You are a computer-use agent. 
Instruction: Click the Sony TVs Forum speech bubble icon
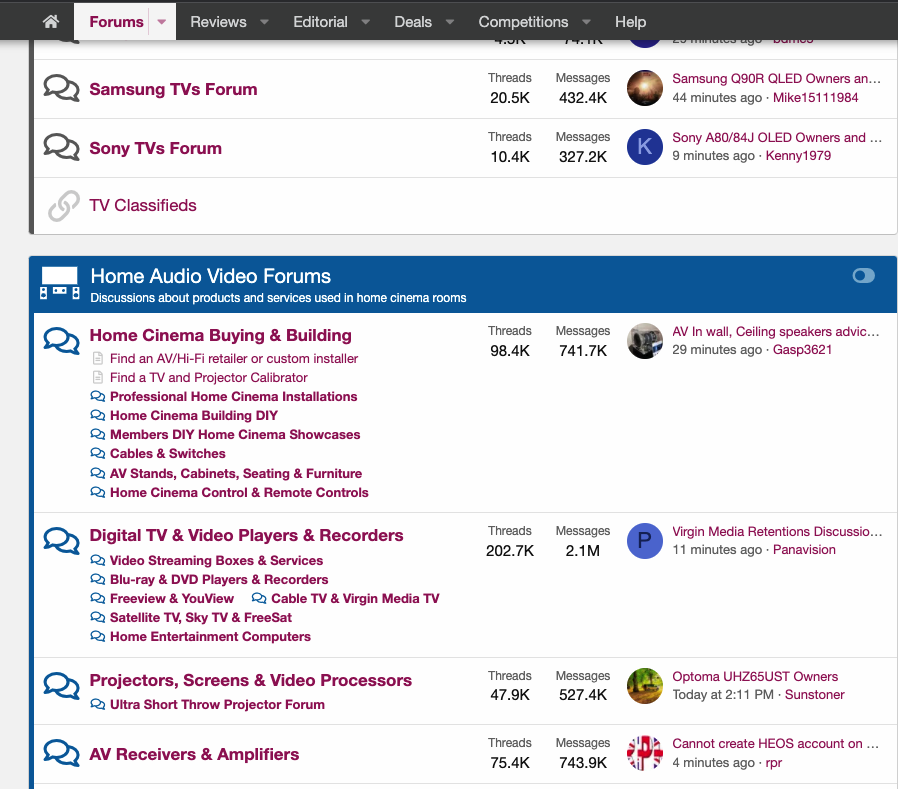[x=62, y=148]
